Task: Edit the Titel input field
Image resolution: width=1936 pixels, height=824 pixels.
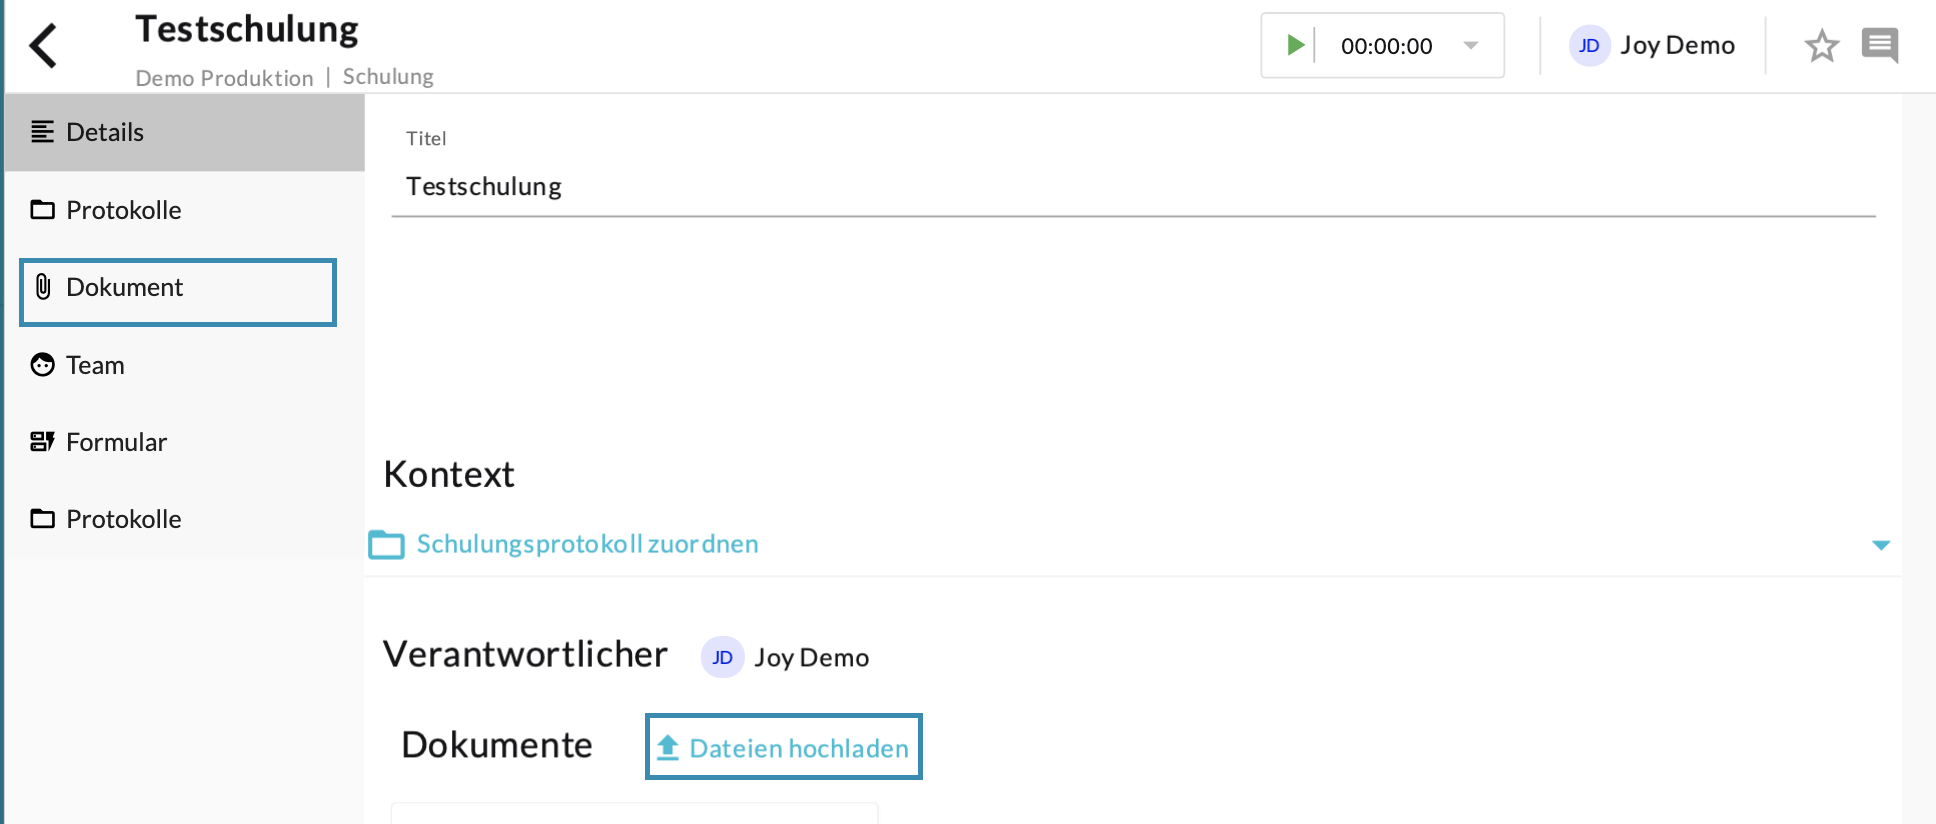Action: [1132, 187]
